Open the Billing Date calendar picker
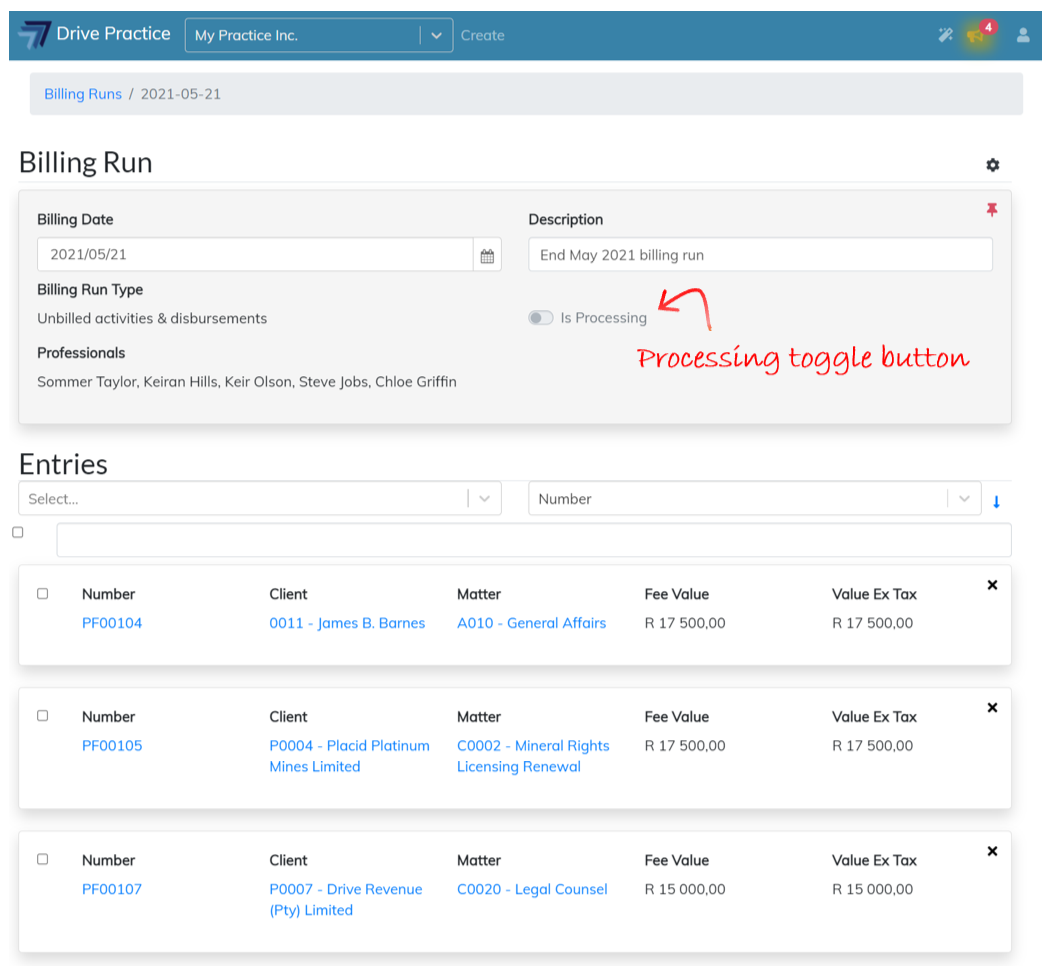 487,255
